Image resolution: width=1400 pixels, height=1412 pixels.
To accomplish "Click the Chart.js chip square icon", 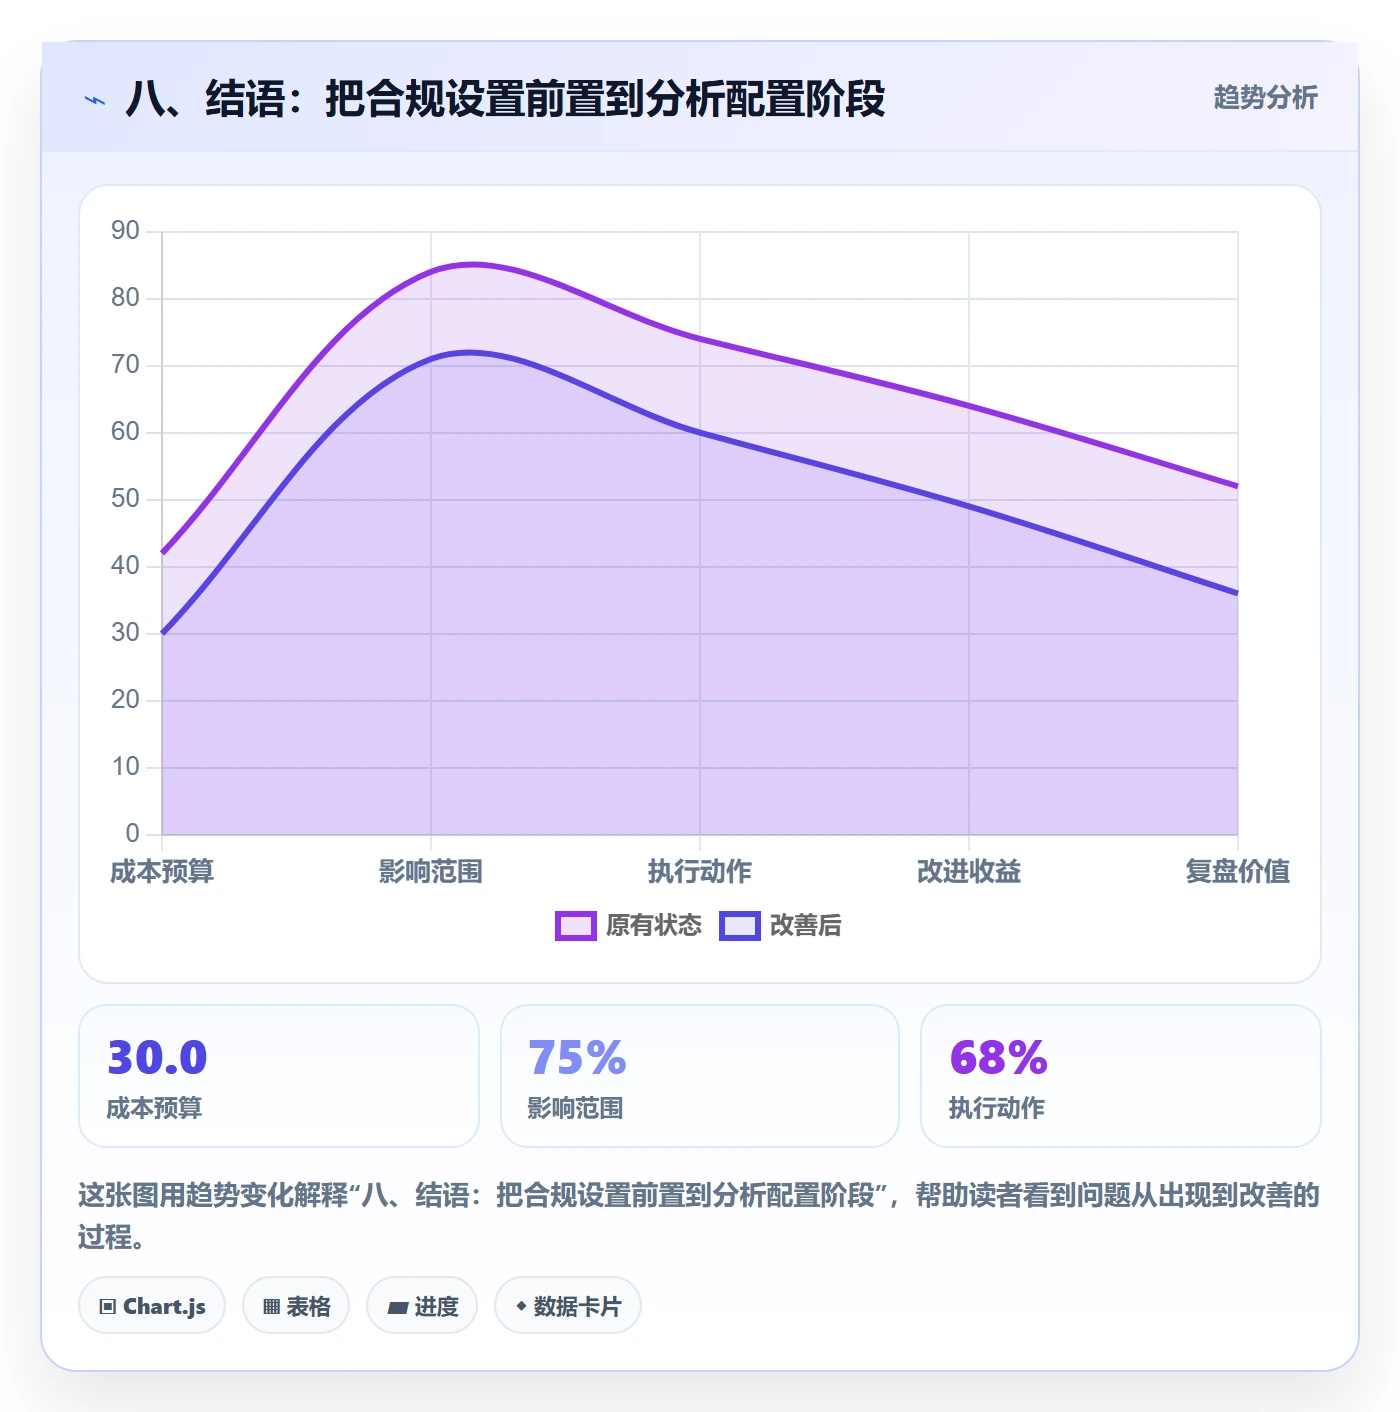I will point(108,1307).
